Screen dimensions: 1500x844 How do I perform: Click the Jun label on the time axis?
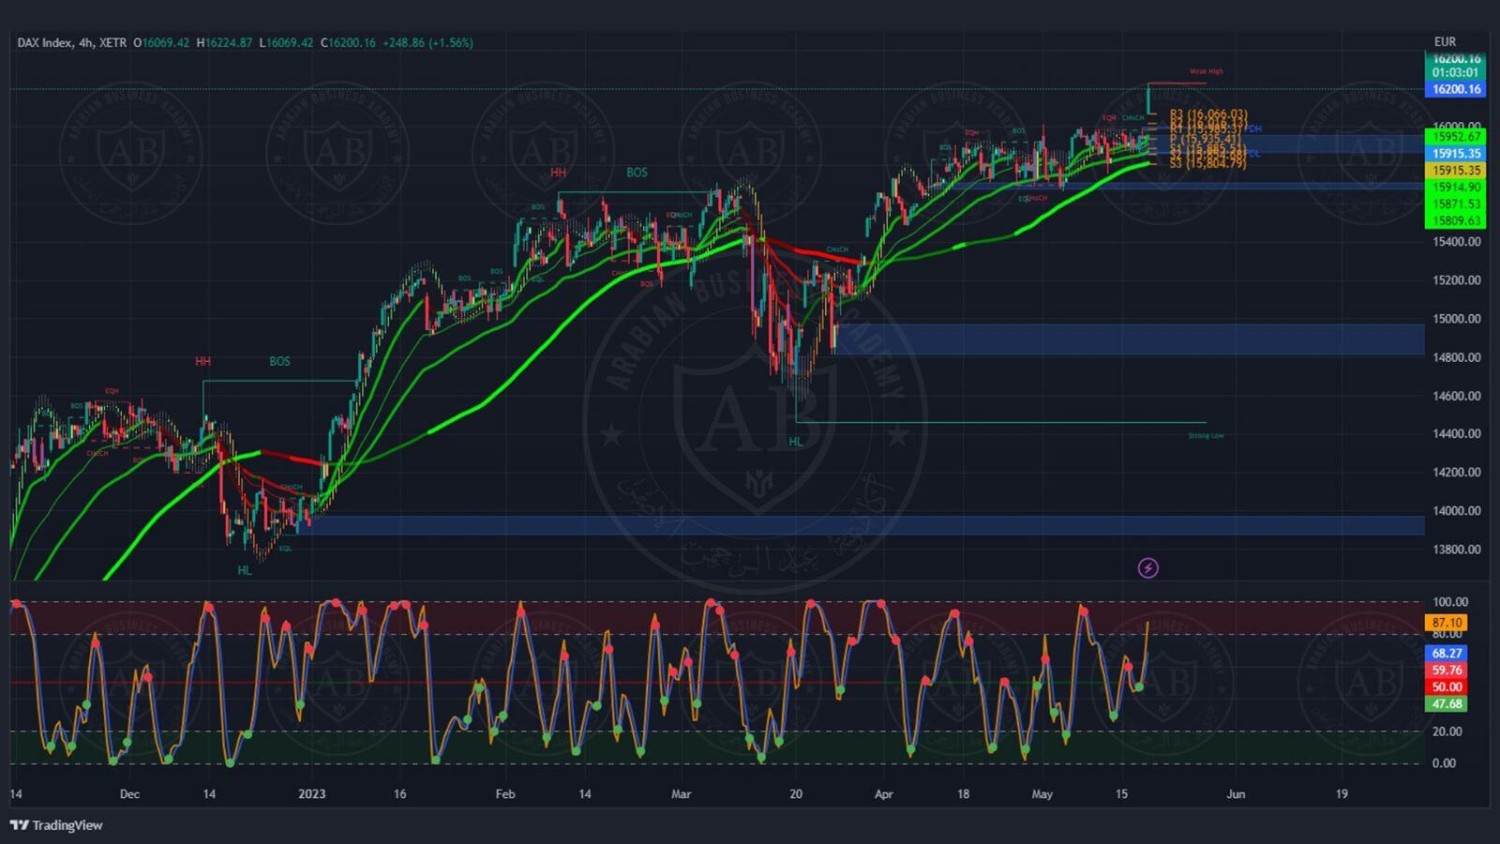tap(1236, 794)
